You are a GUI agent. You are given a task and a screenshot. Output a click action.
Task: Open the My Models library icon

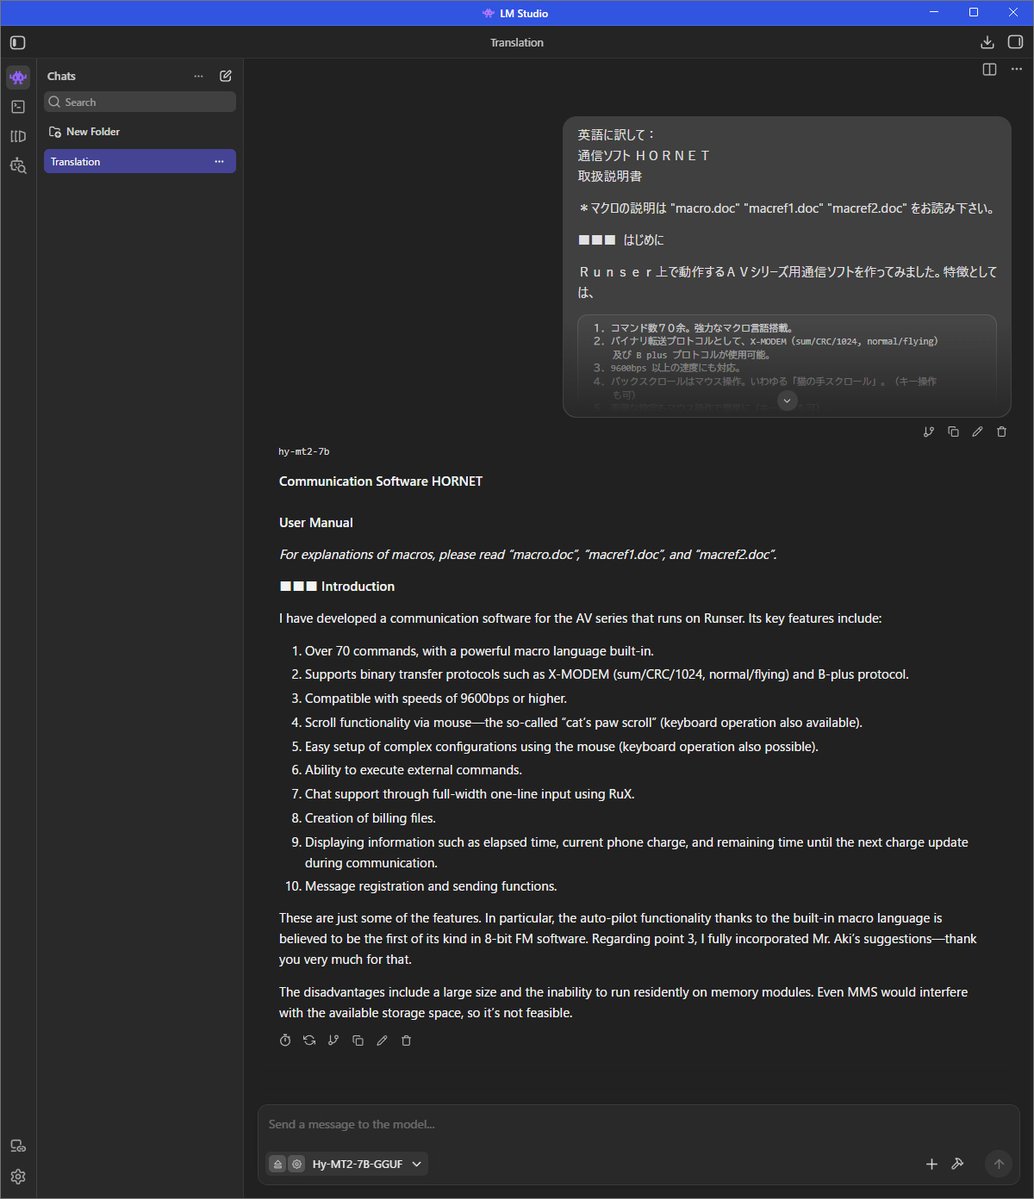click(x=18, y=136)
